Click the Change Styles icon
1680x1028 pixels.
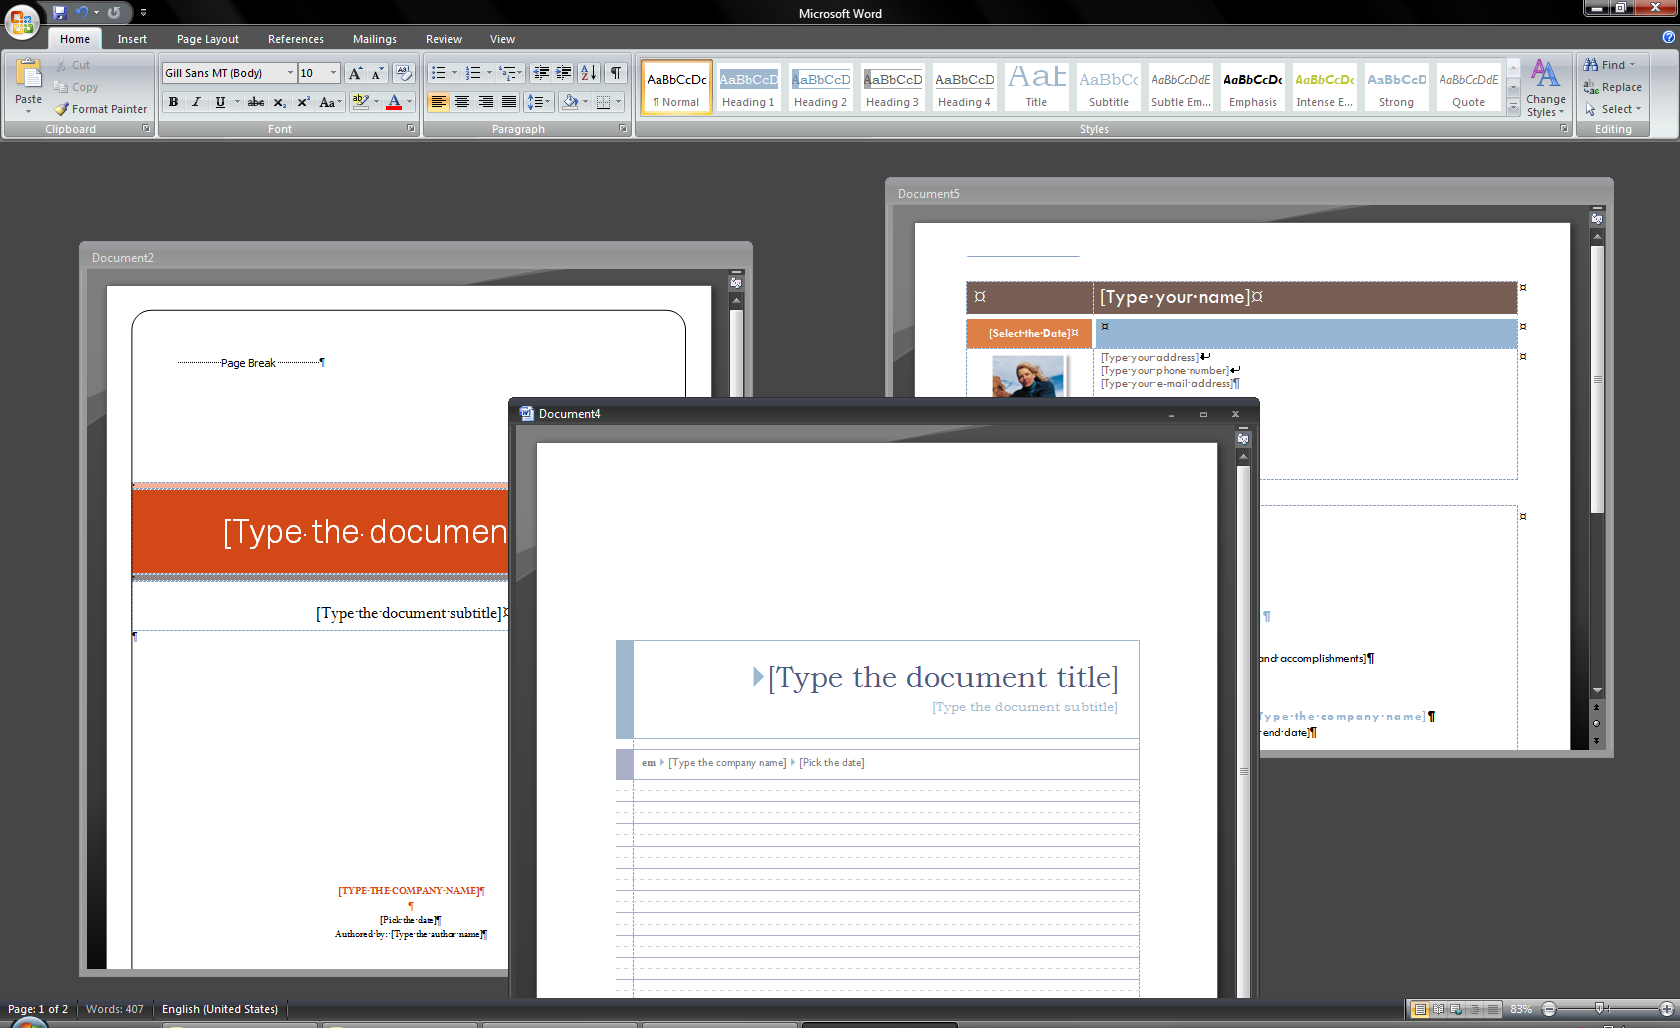pos(1546,87)
